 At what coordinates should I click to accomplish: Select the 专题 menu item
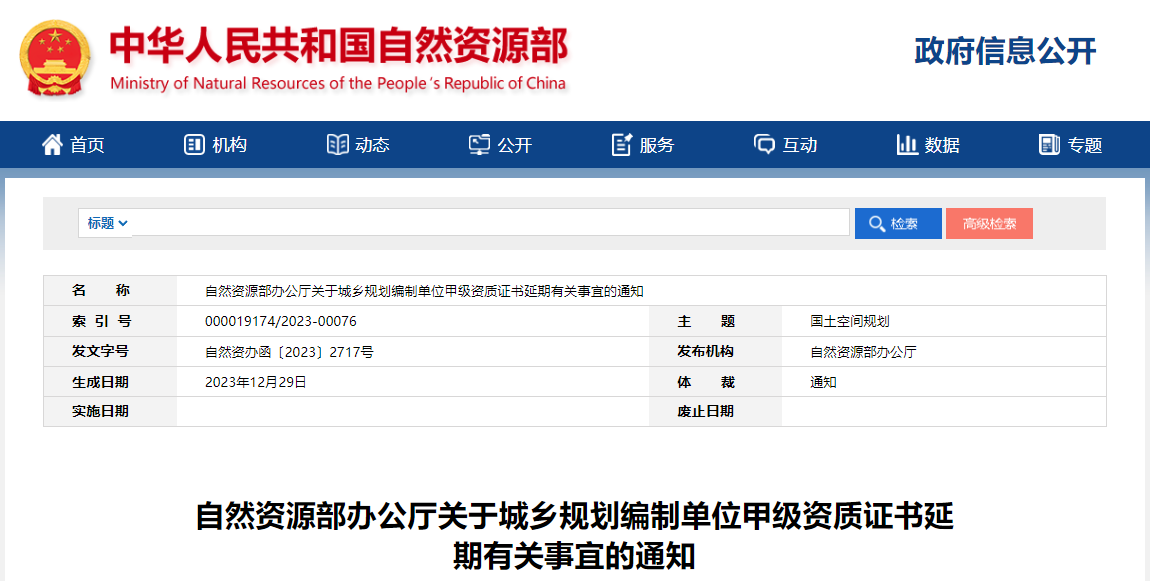(1085, 145)
